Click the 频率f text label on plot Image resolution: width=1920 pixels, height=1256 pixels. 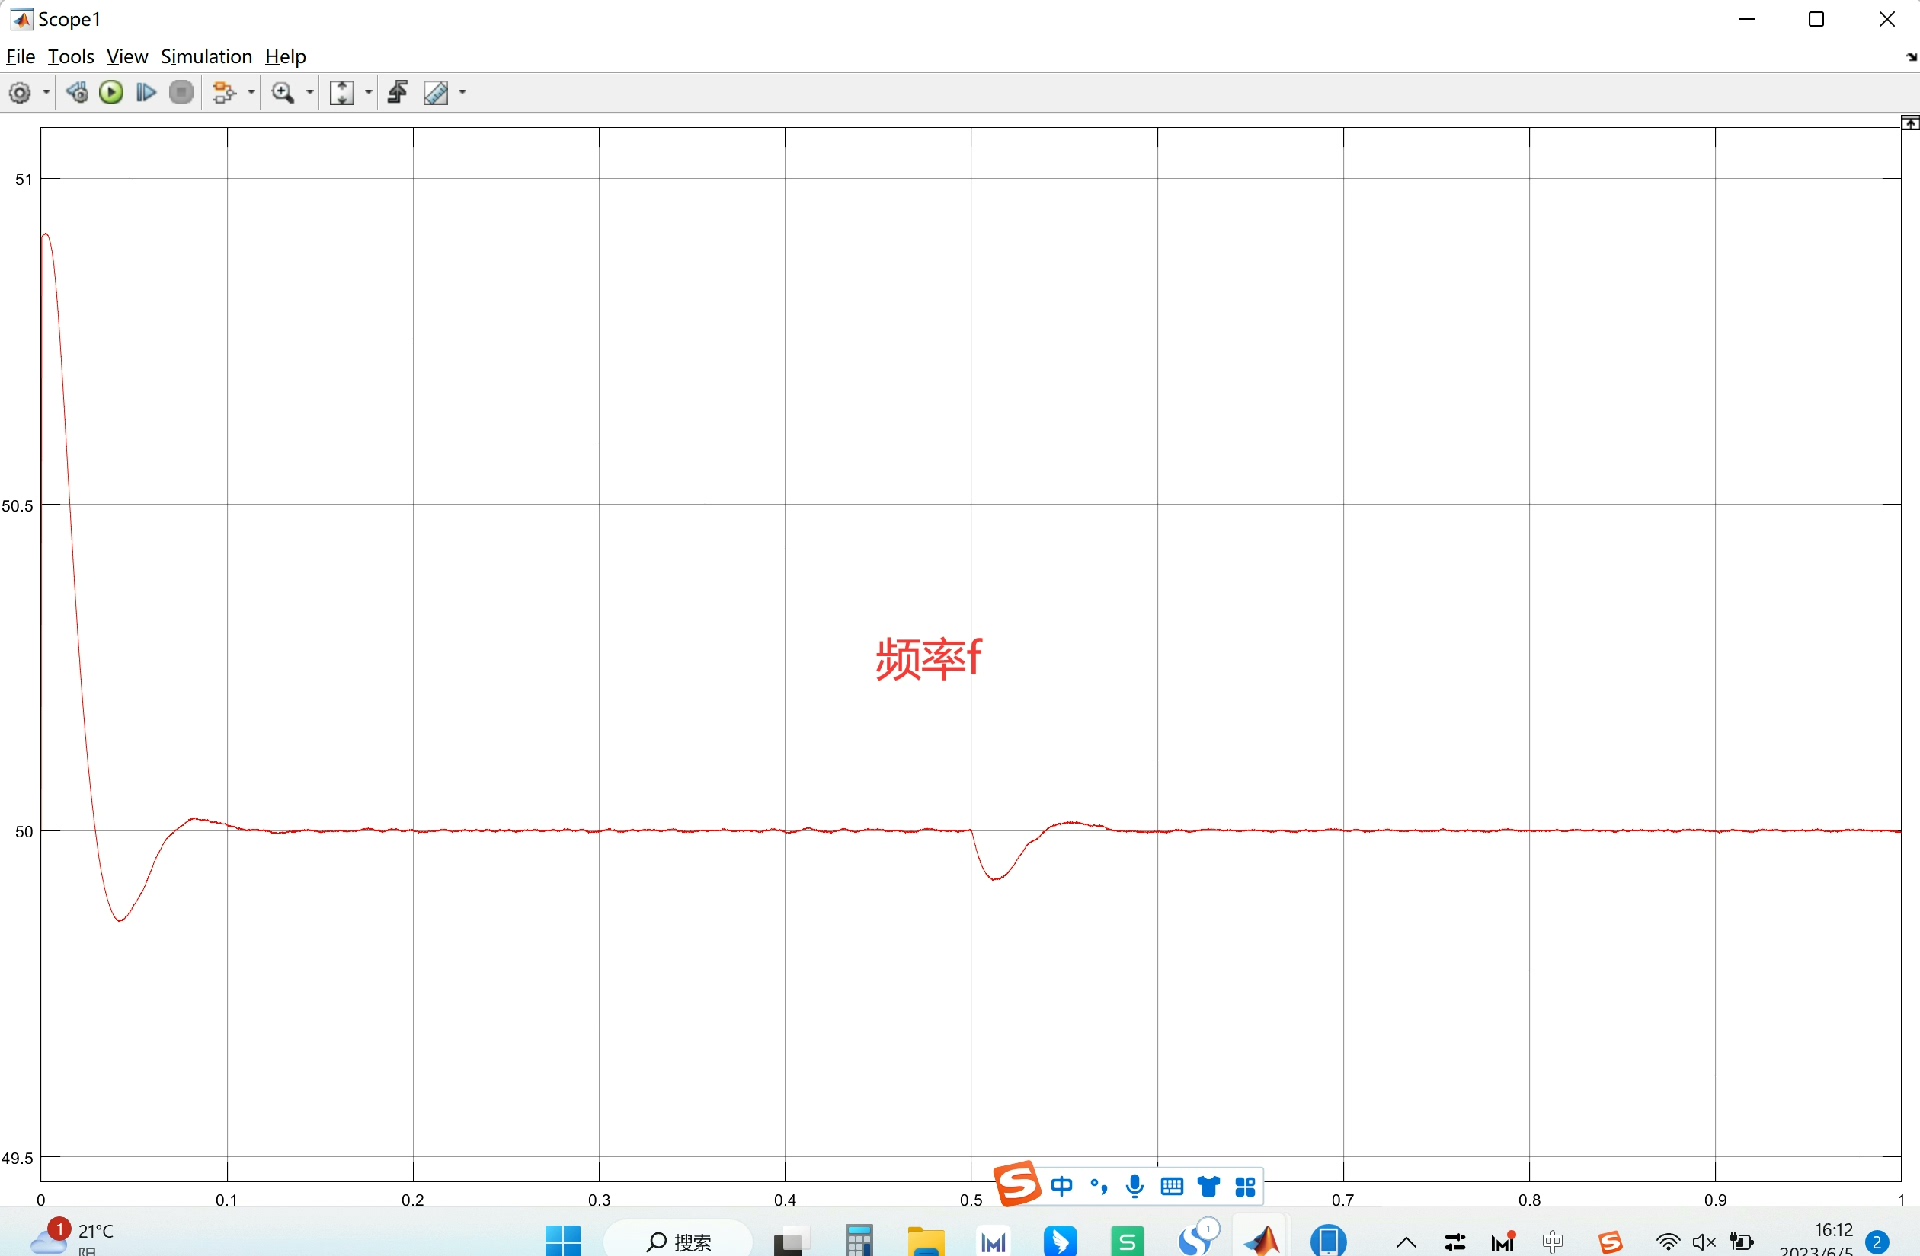pyautogui.click(x=929, y=659)
